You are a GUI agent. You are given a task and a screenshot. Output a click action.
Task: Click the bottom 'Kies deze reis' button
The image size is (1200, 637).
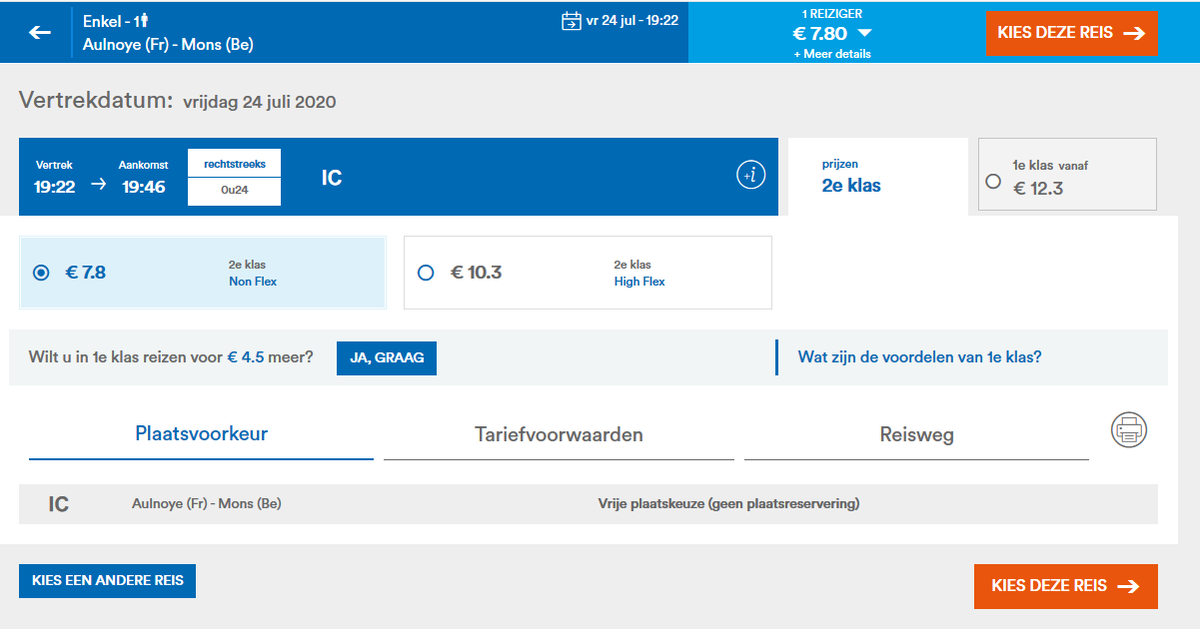pos(1066,586)
